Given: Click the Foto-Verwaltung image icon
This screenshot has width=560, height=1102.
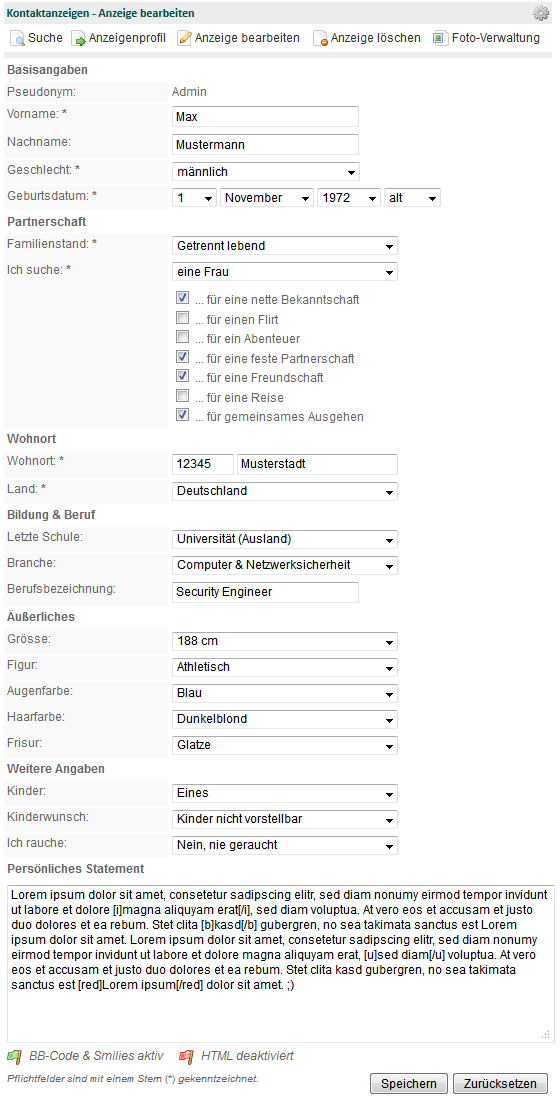Looking at the screenshot, I should [439, 39].
